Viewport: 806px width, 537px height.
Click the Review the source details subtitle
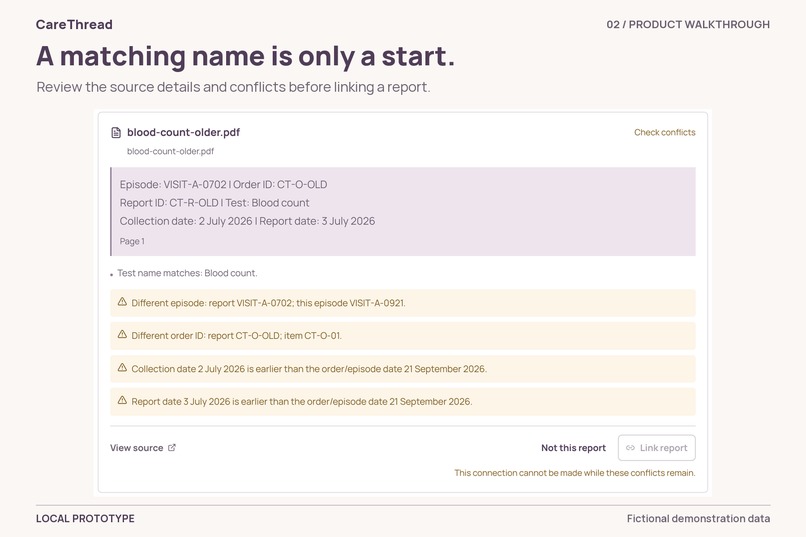pos(233,87)
